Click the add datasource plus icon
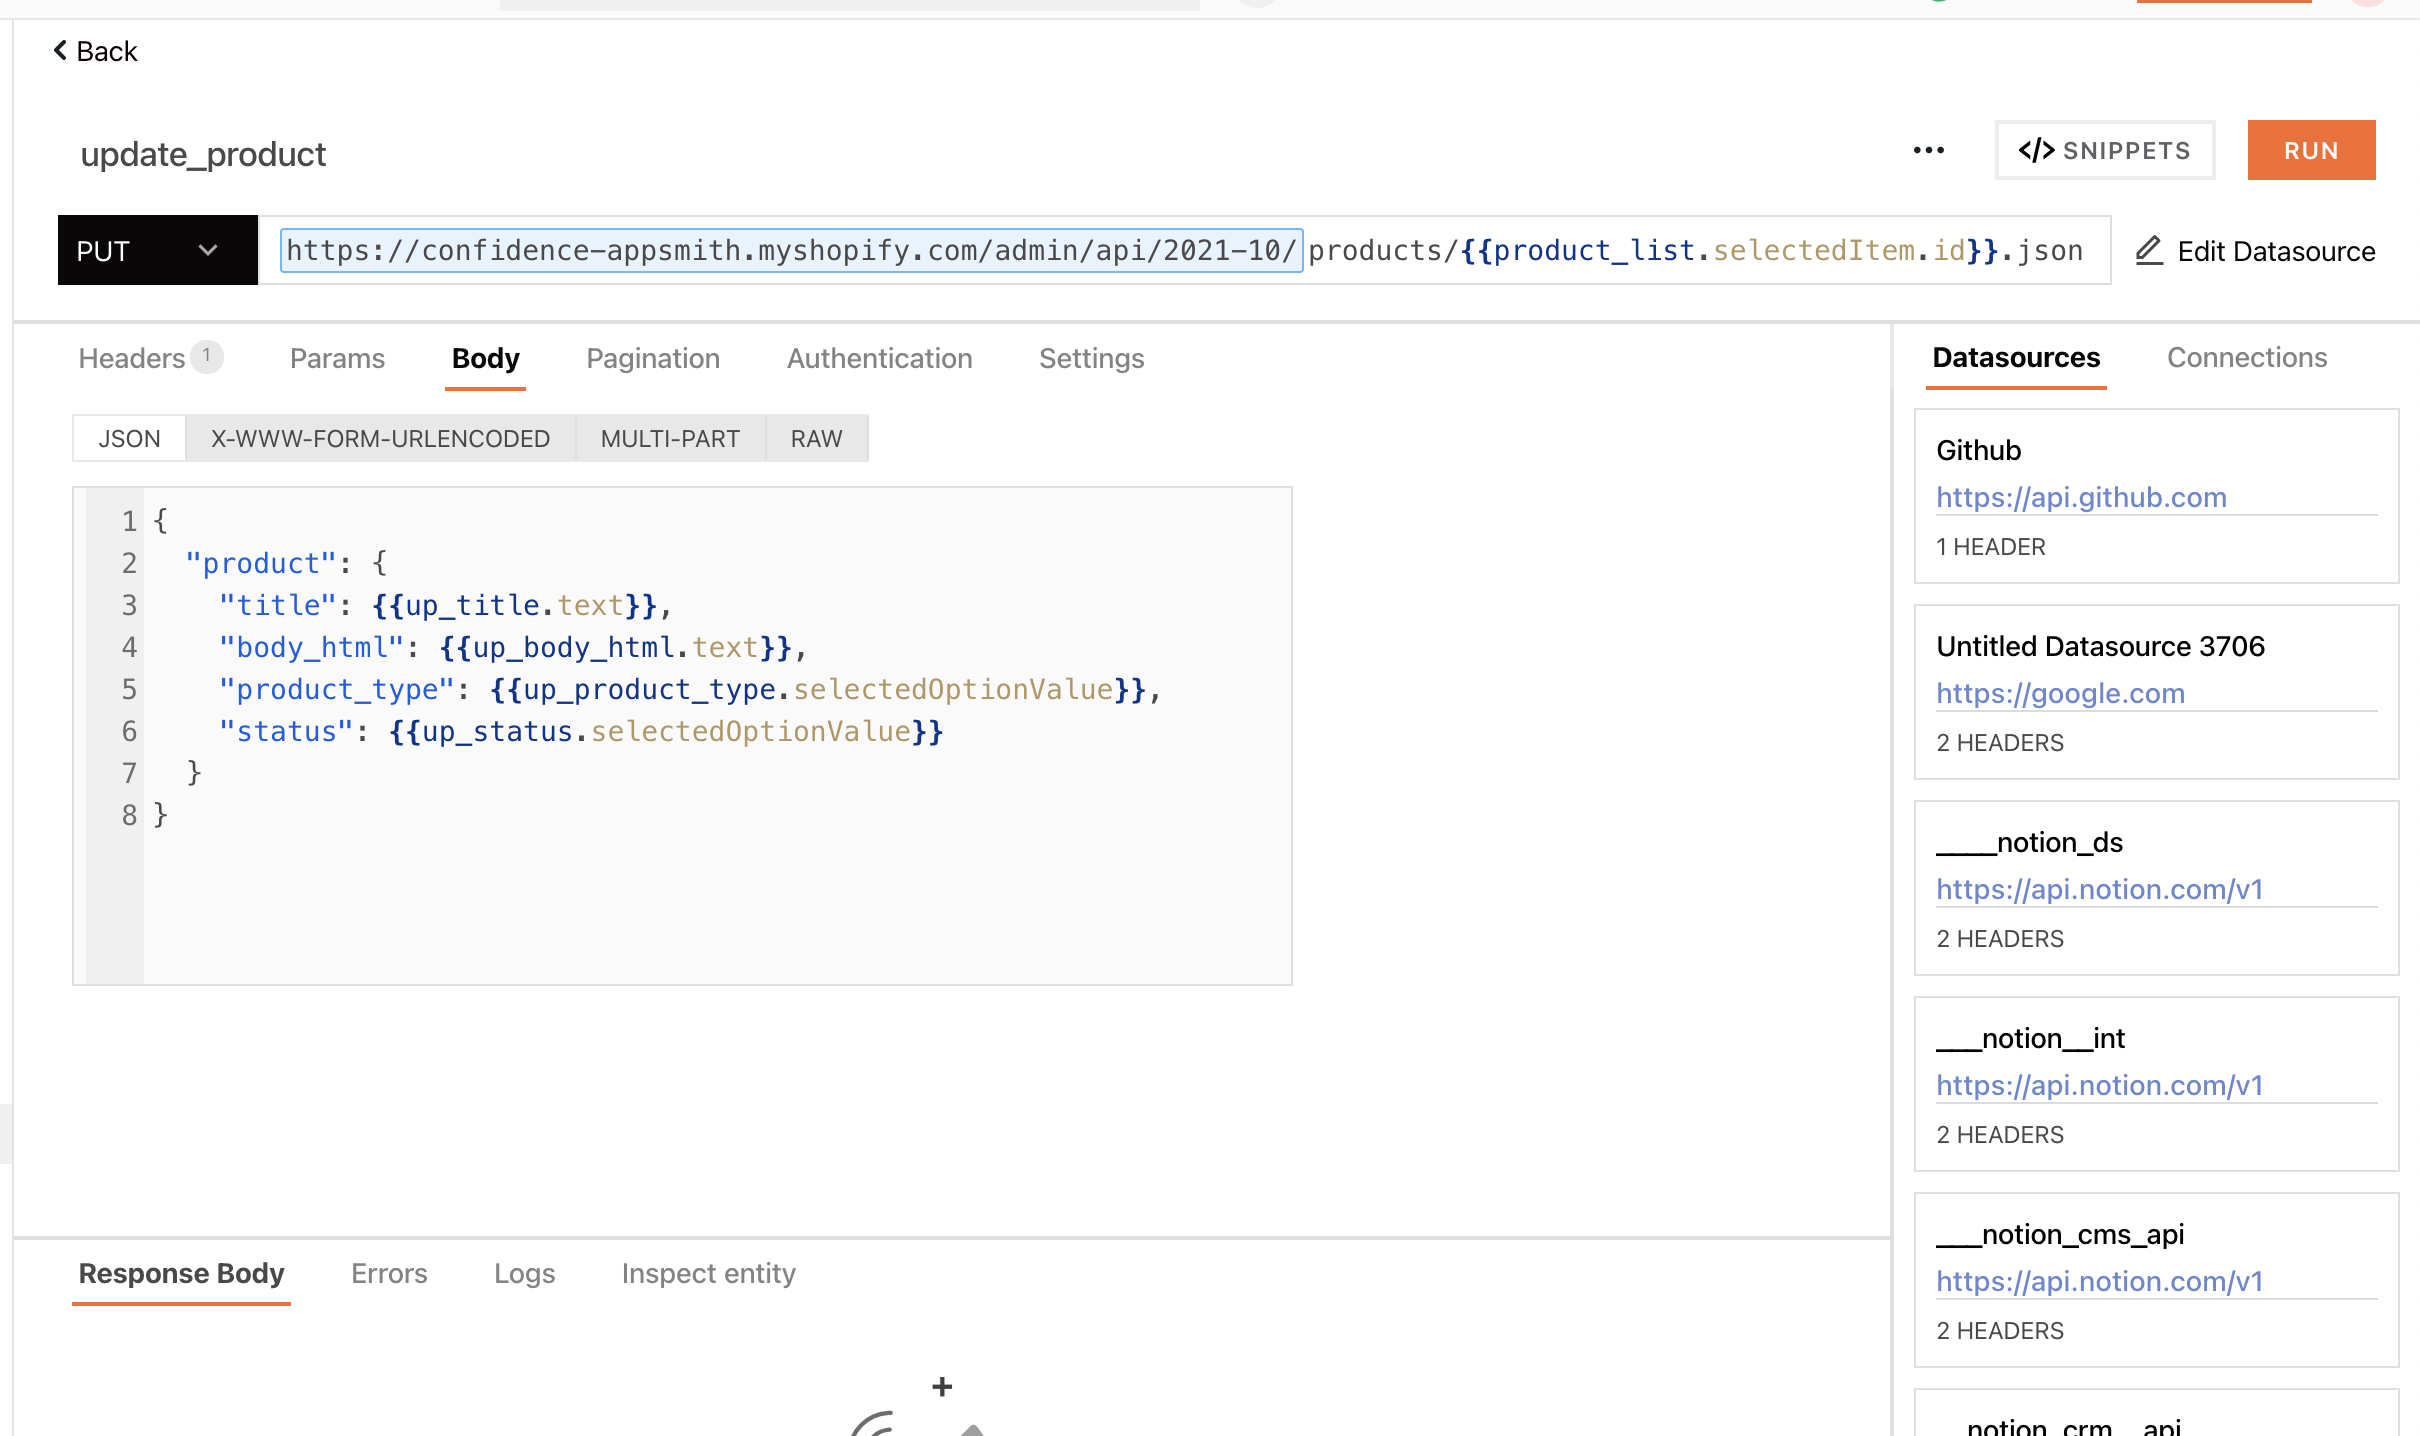The image size is (2420, 1436). [941, 1386]
